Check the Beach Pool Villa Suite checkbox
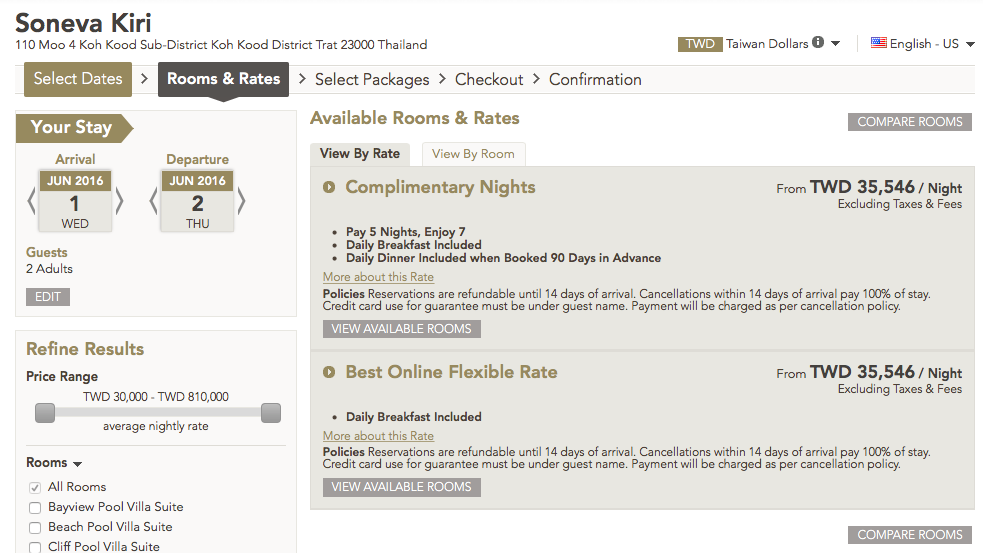The image size is (983, 553). 35,527
